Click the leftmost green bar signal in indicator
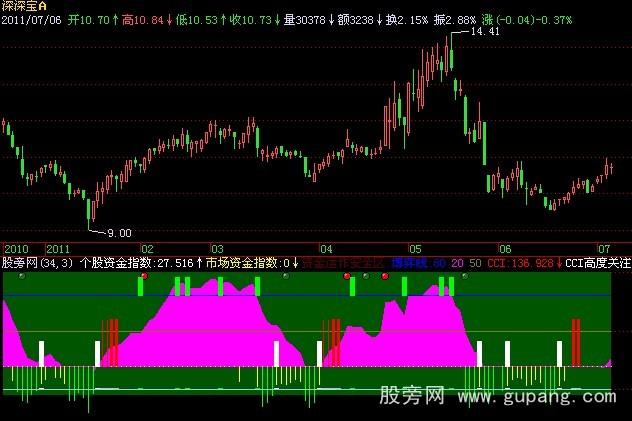Image resolution: width=632 pixels, height=421 pixels. [x=141, y=287]
